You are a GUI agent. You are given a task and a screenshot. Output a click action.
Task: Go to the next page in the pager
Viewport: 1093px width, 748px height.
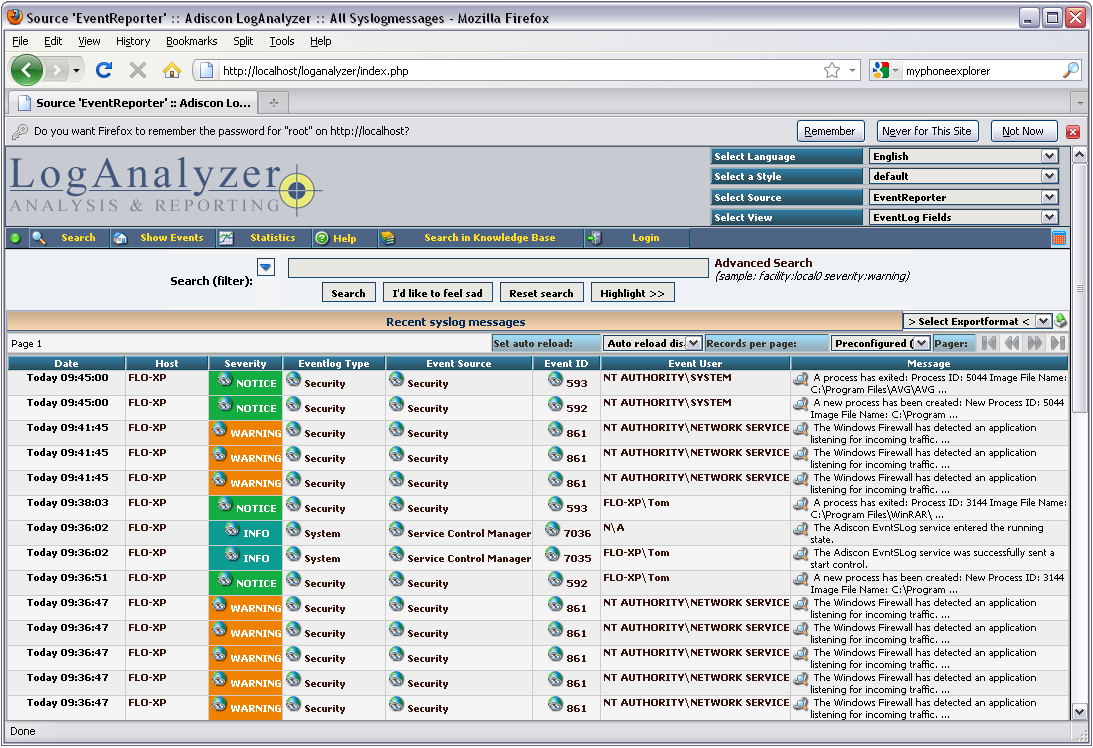pyautogui.click(x=1035, y=343)
